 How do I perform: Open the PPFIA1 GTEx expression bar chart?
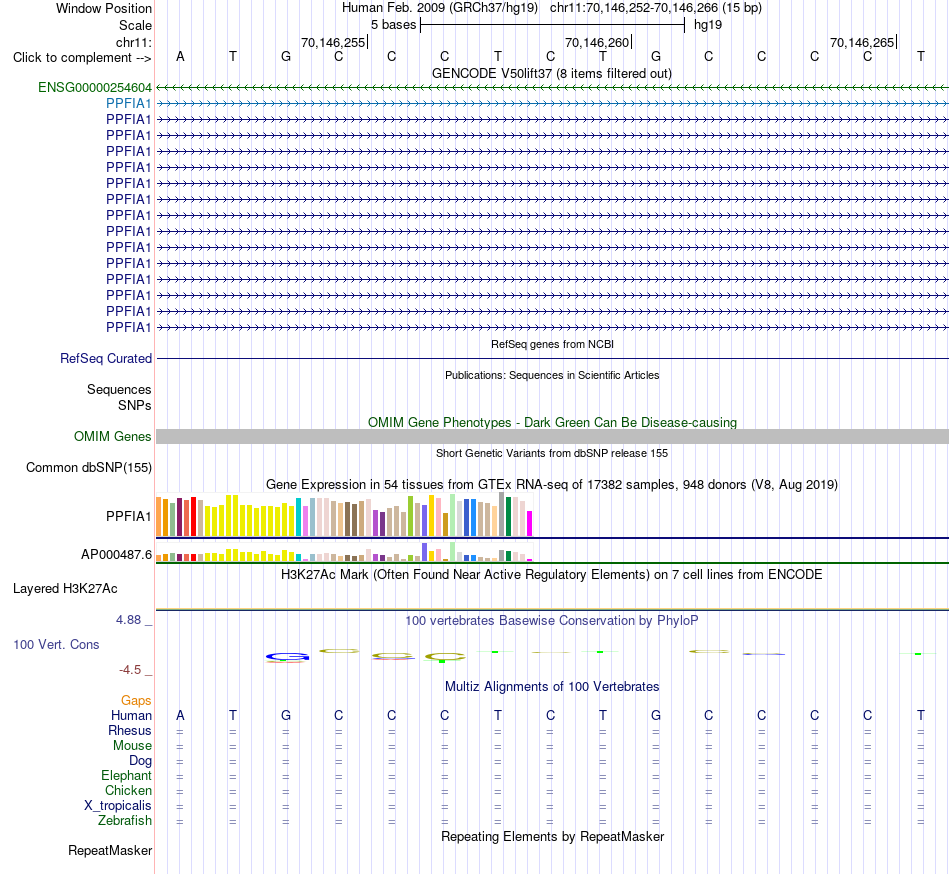(344, 515)
